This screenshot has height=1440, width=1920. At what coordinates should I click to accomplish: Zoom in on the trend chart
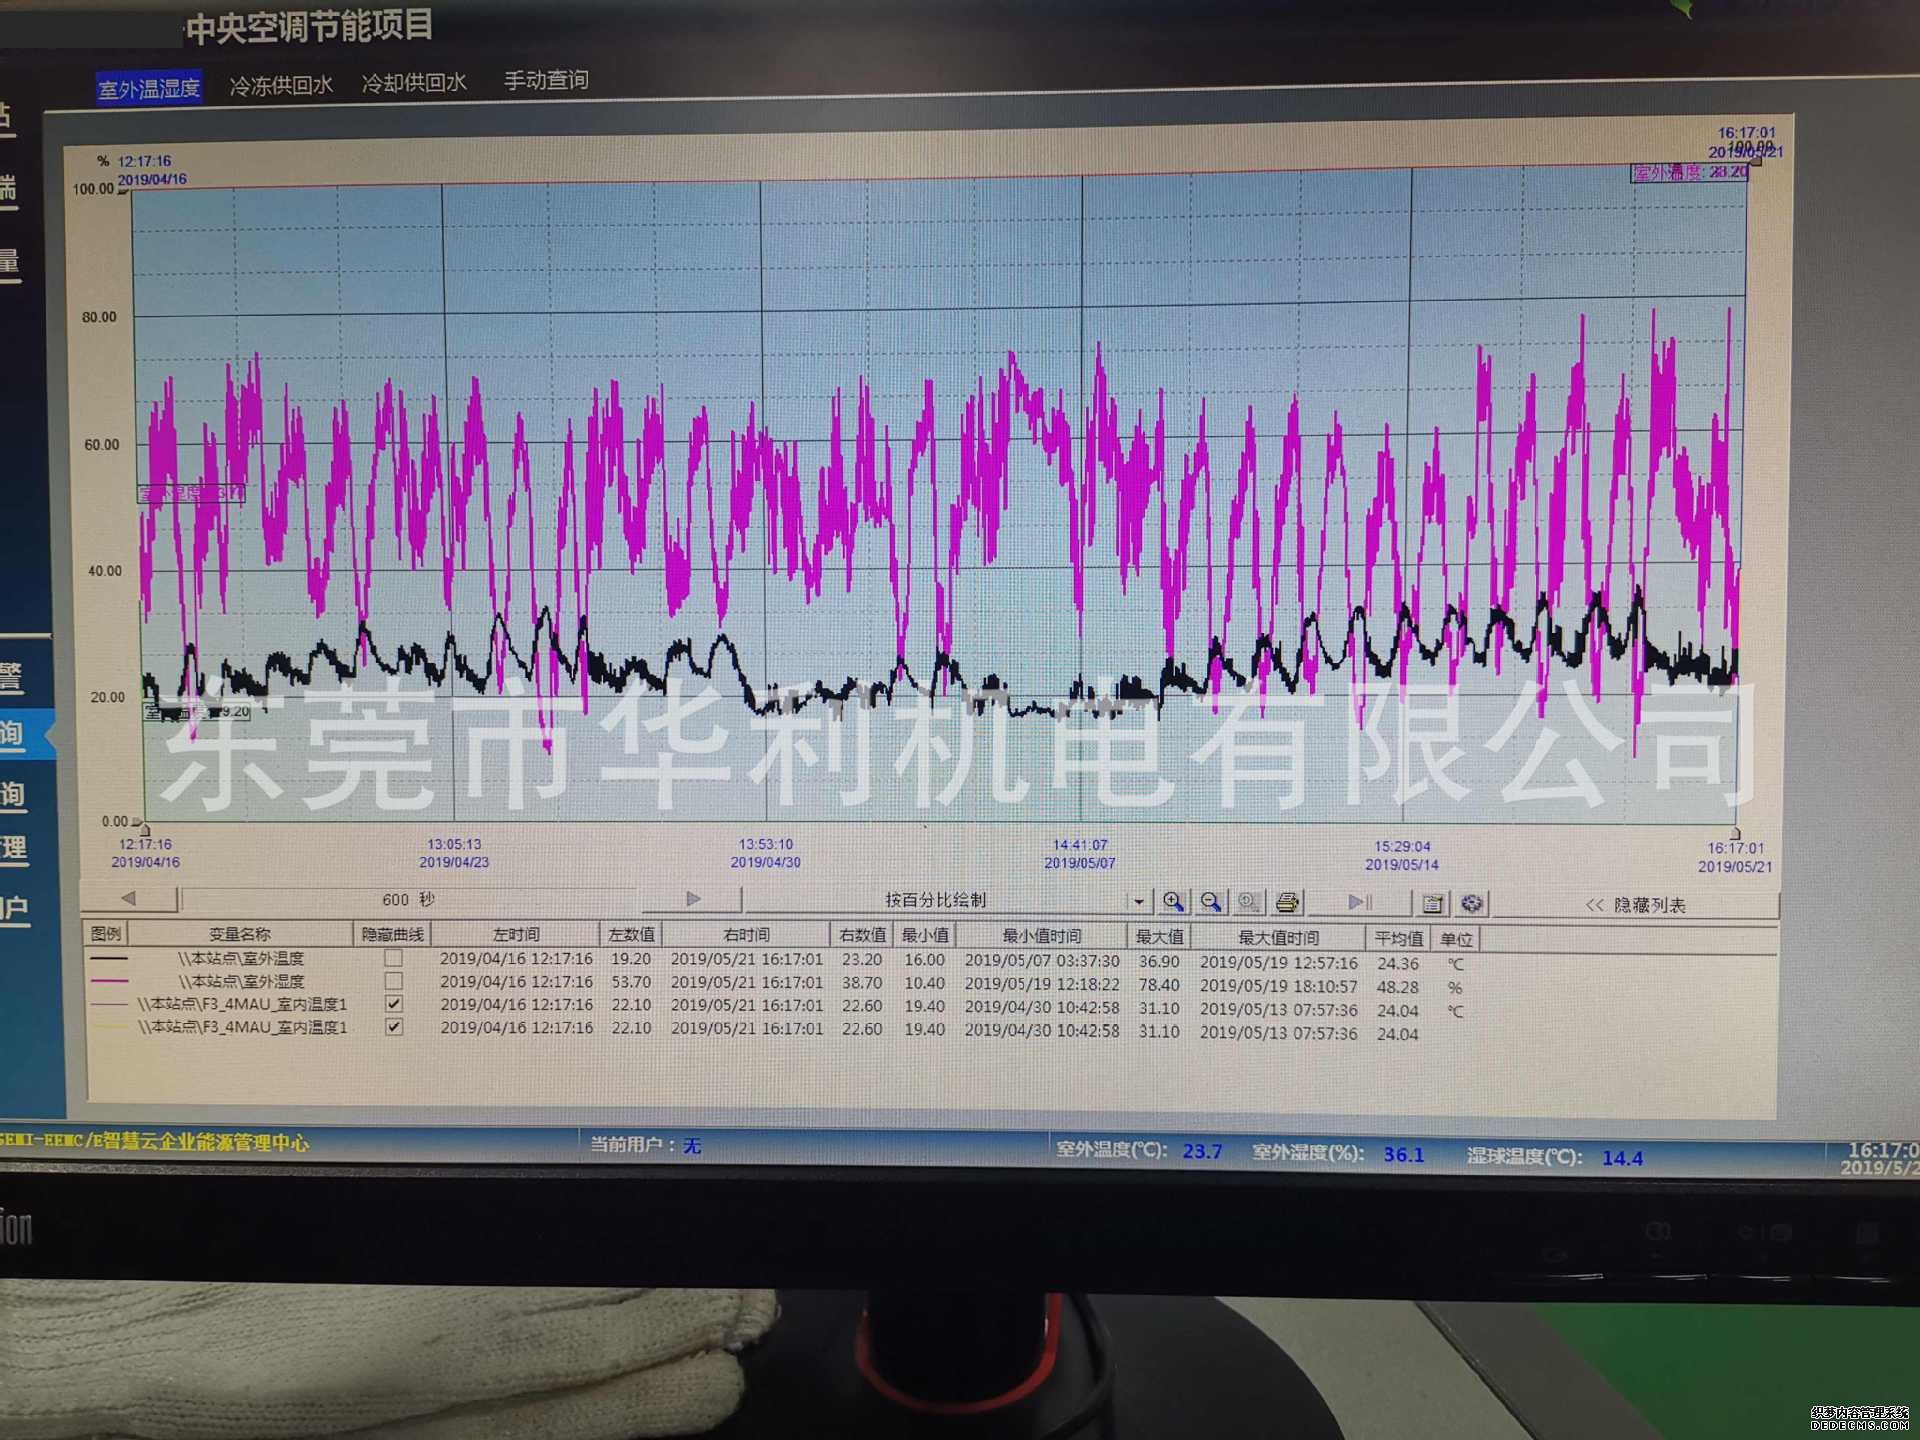(1173, 902)
